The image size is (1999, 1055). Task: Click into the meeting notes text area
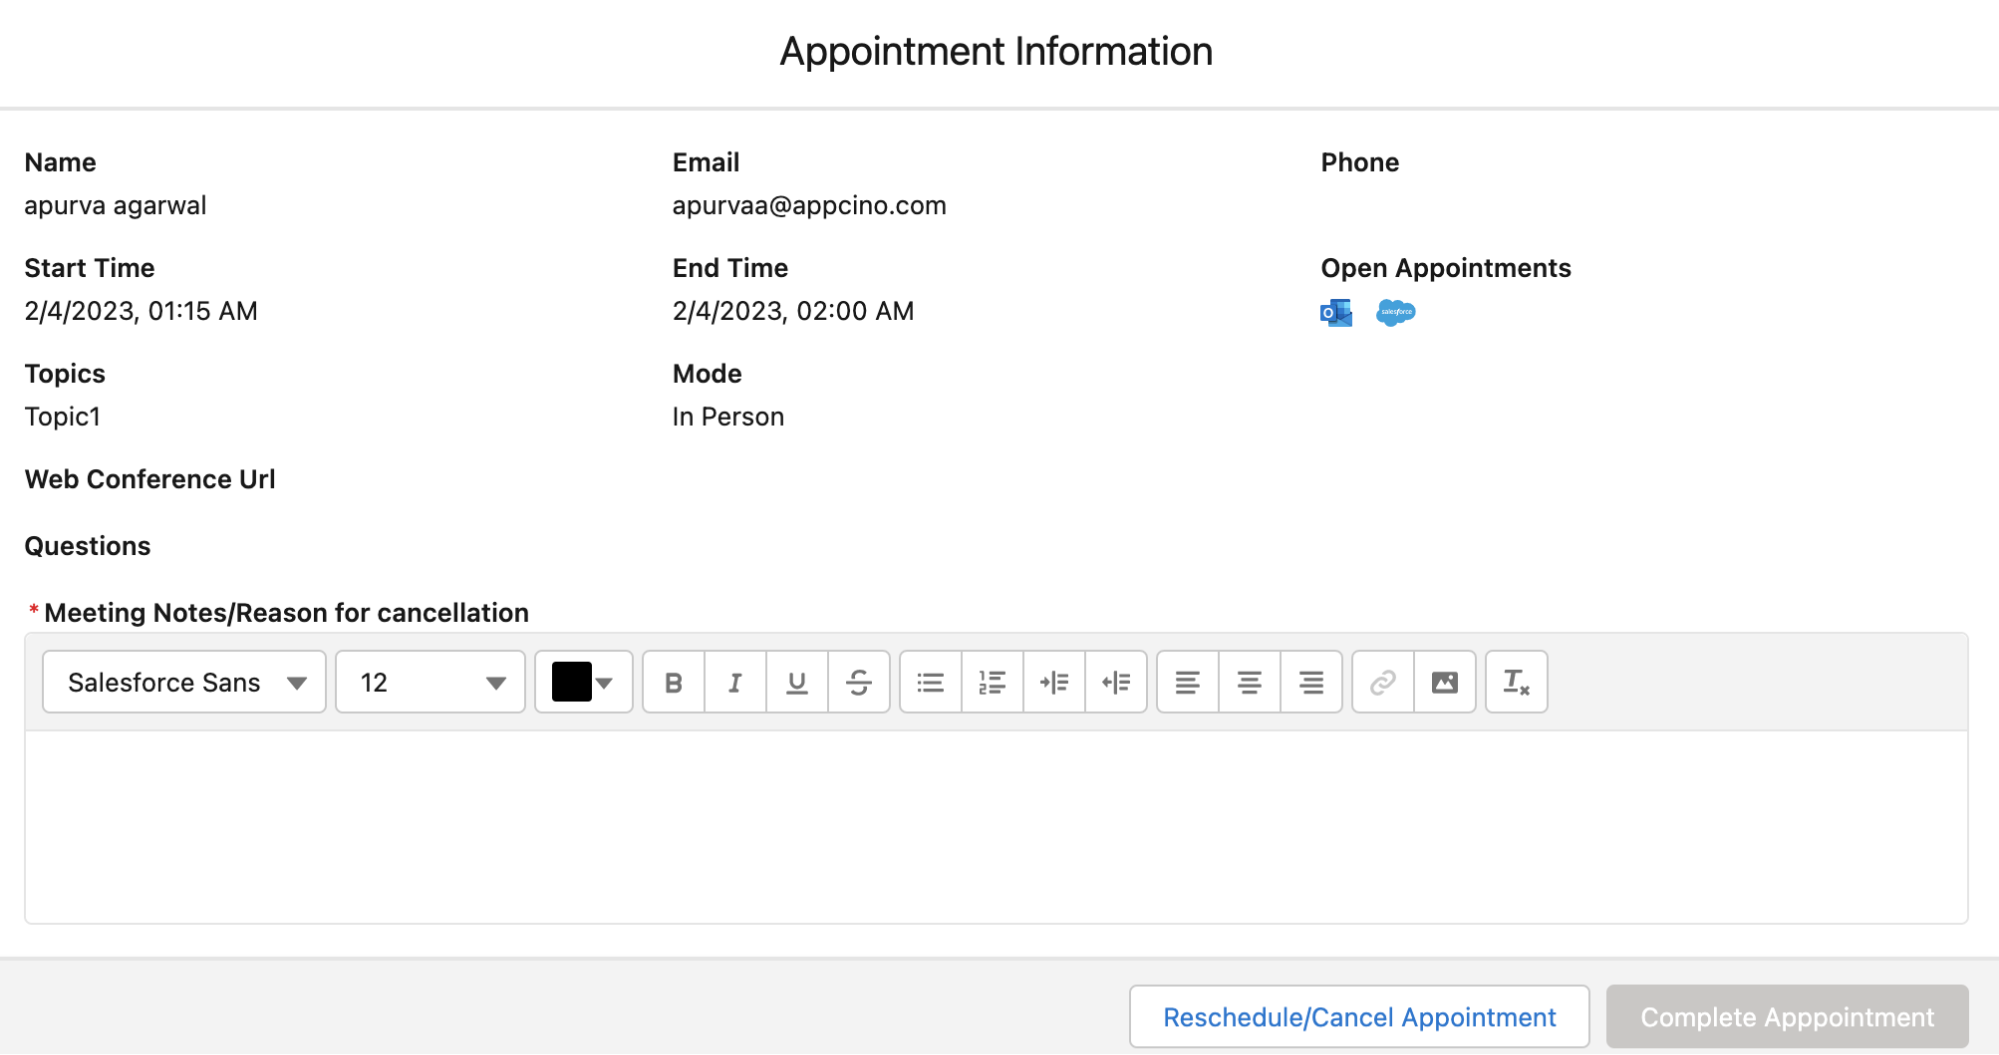point(995,826)
